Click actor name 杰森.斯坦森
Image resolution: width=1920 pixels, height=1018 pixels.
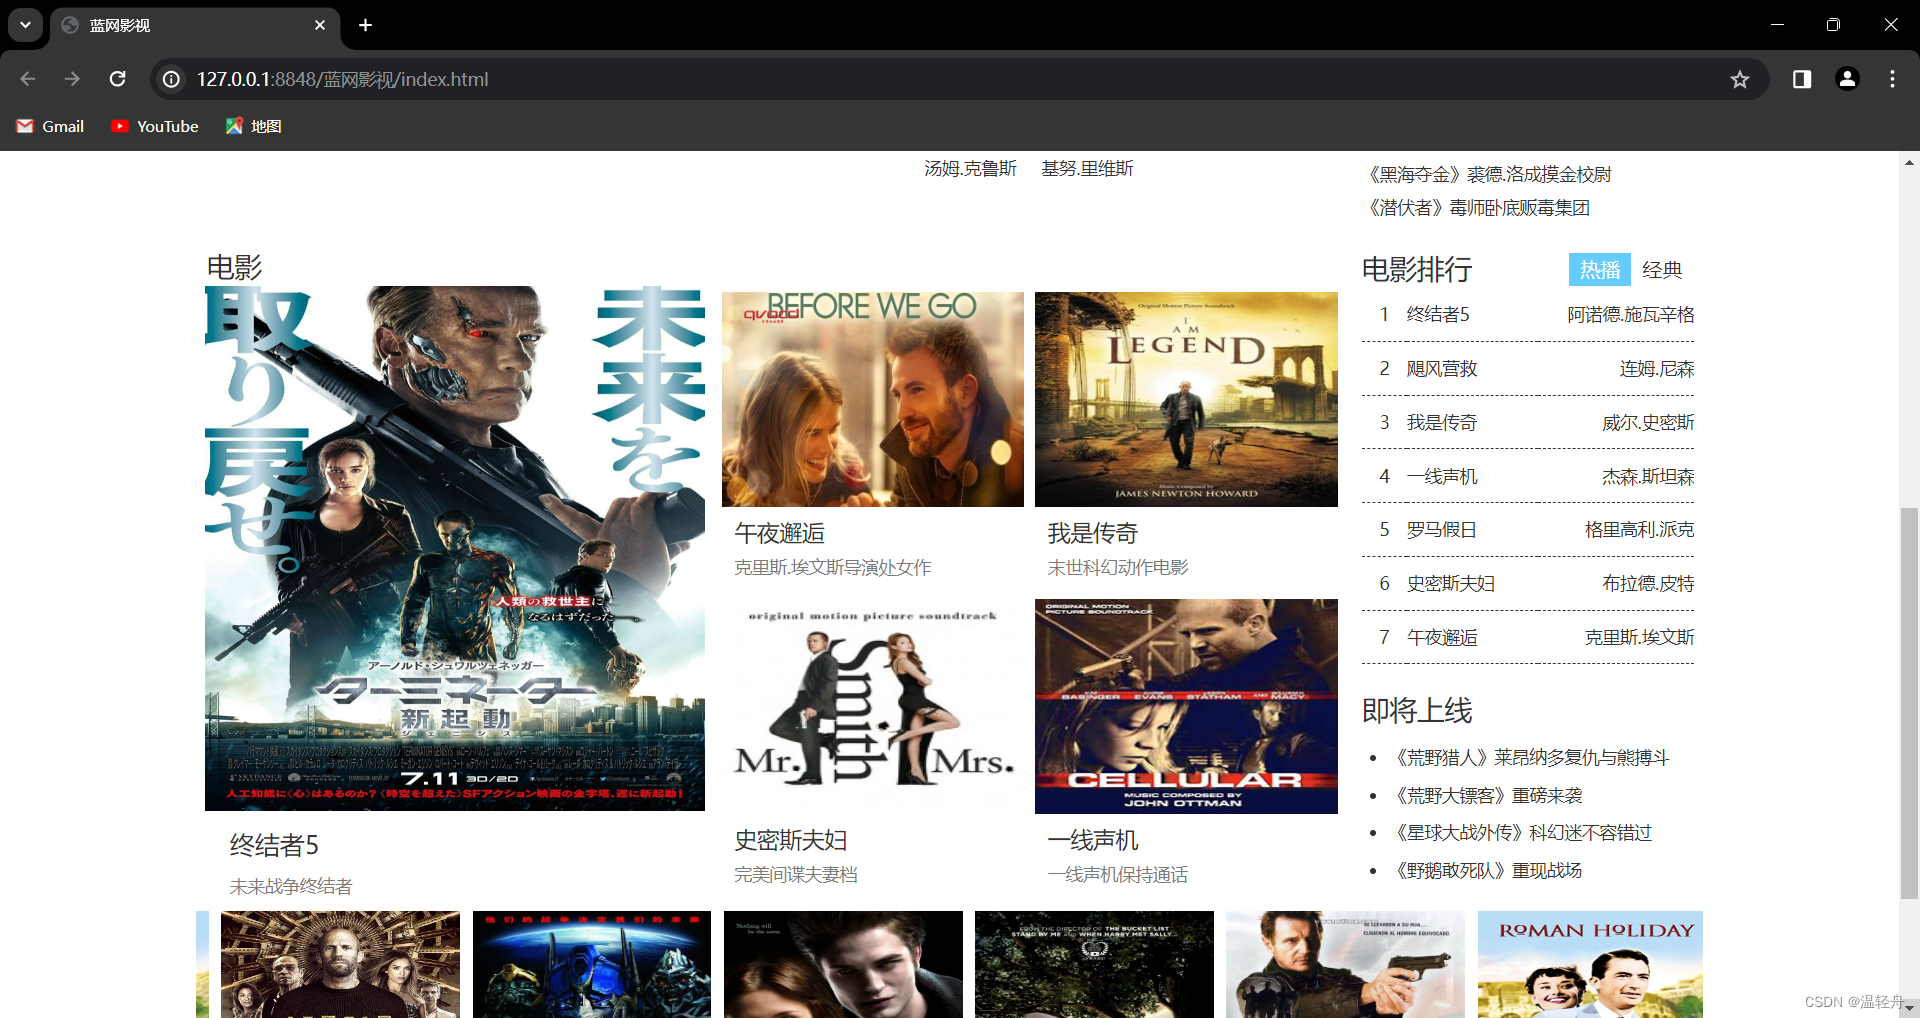tap(1648, 477)
